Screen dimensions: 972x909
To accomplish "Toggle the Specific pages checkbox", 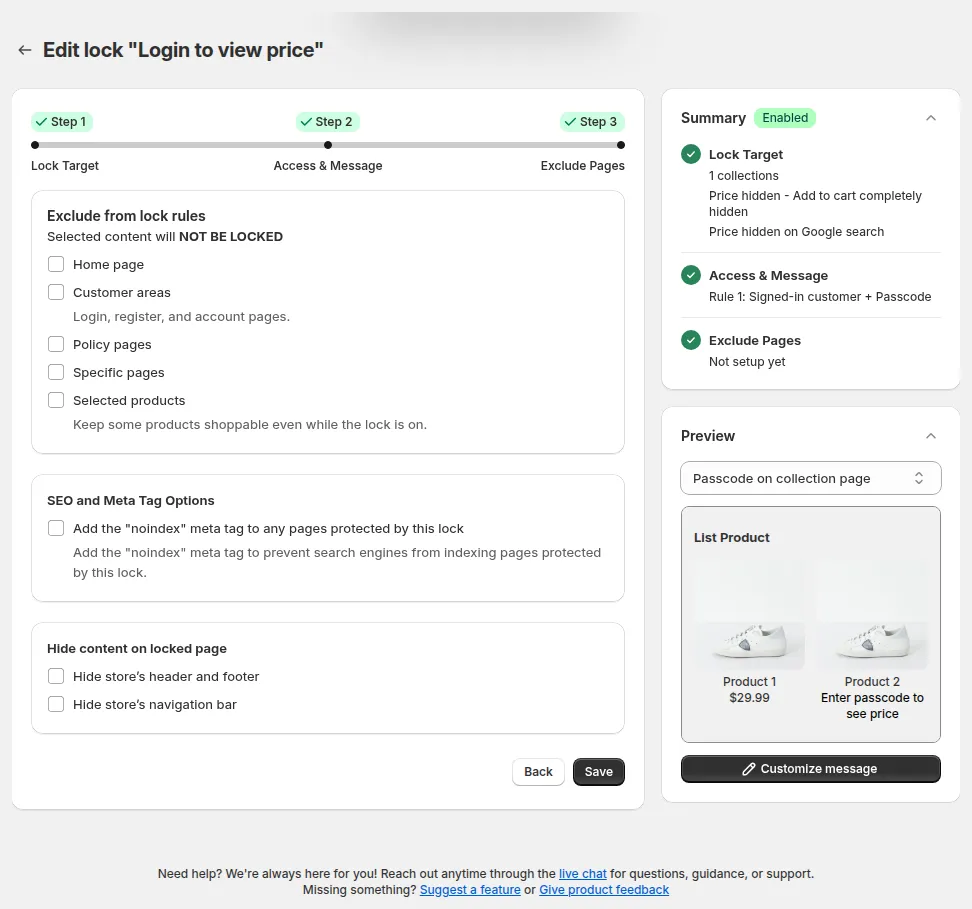I will (x=56, y=372).
